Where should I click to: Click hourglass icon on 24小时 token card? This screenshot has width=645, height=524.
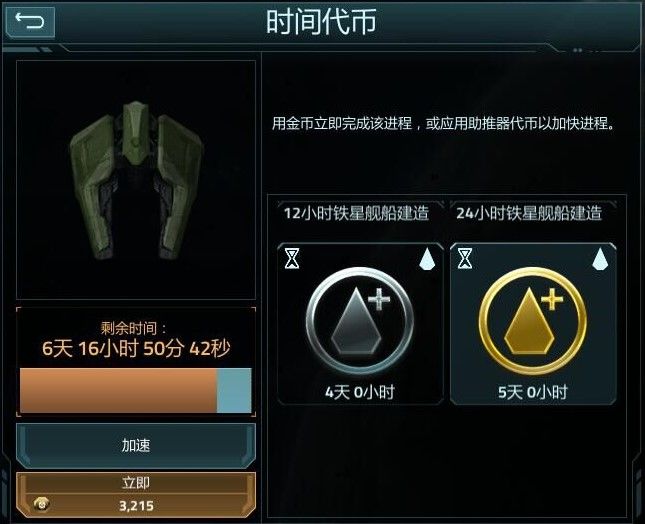click(x=465, y=258)
